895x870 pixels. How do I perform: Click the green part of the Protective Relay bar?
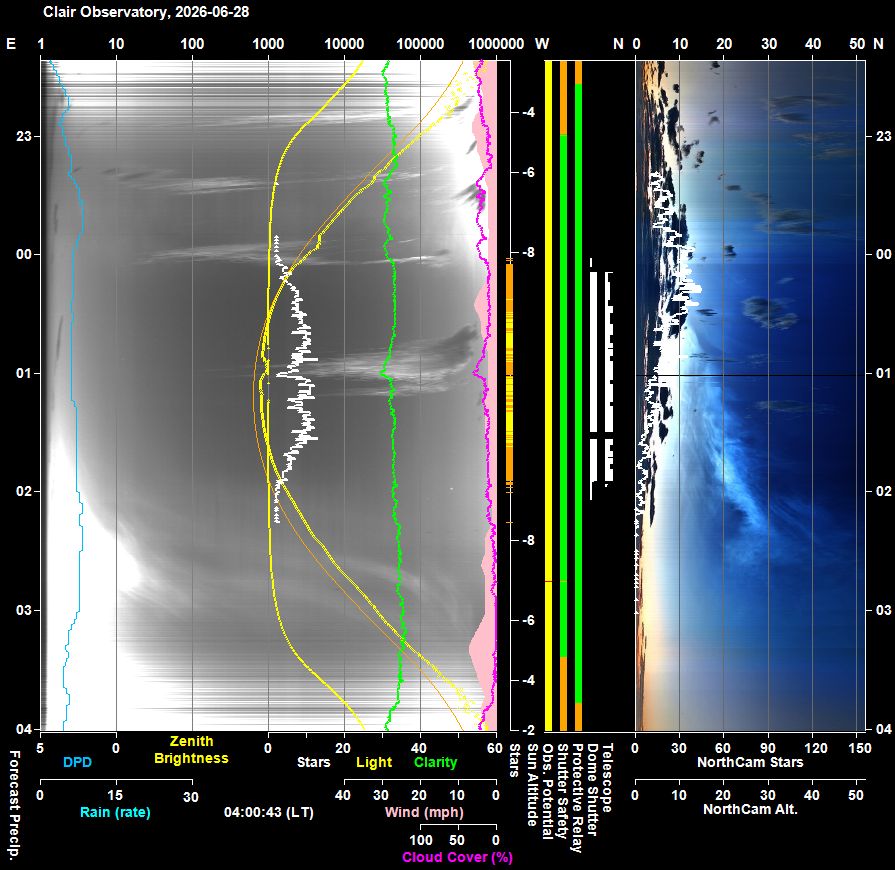578,393
